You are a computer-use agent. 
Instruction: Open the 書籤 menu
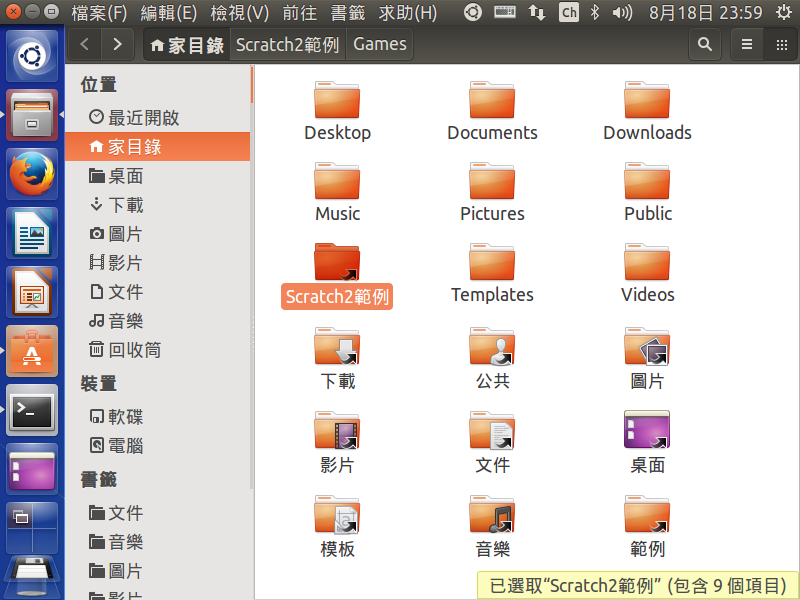pos(347,13)
